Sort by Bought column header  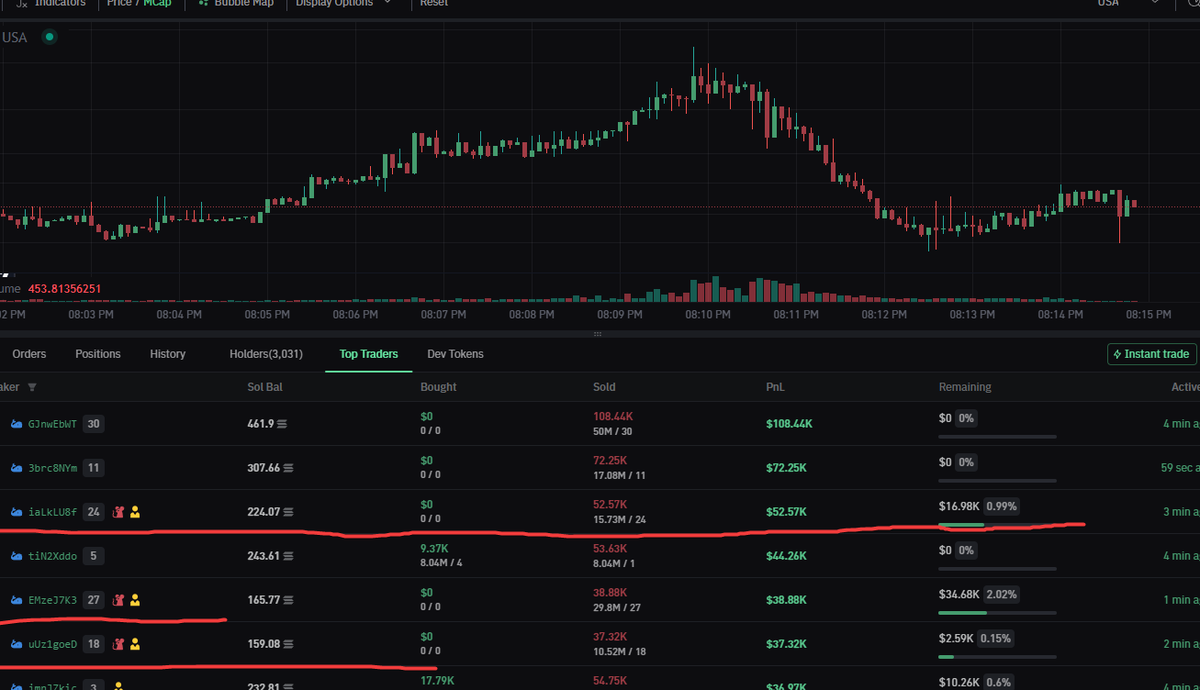pyautogui.click(x=438, y=387)
